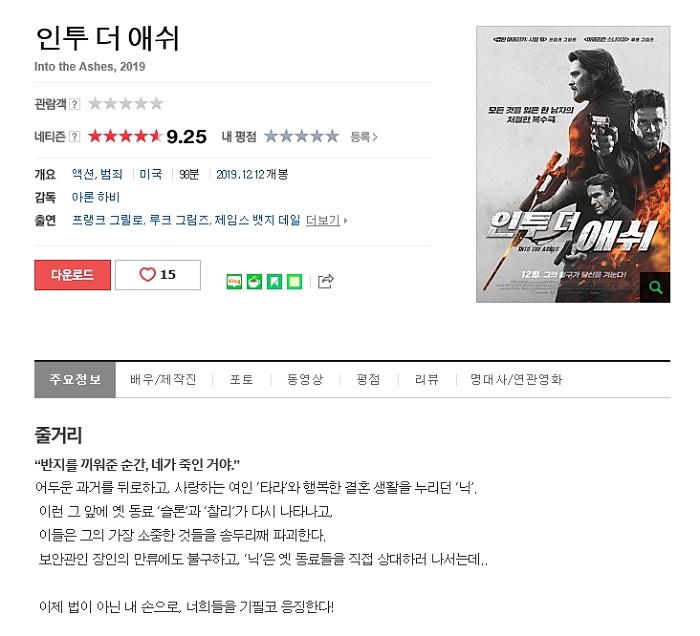Open the 등록 rating submit link

tap(364, 137)
